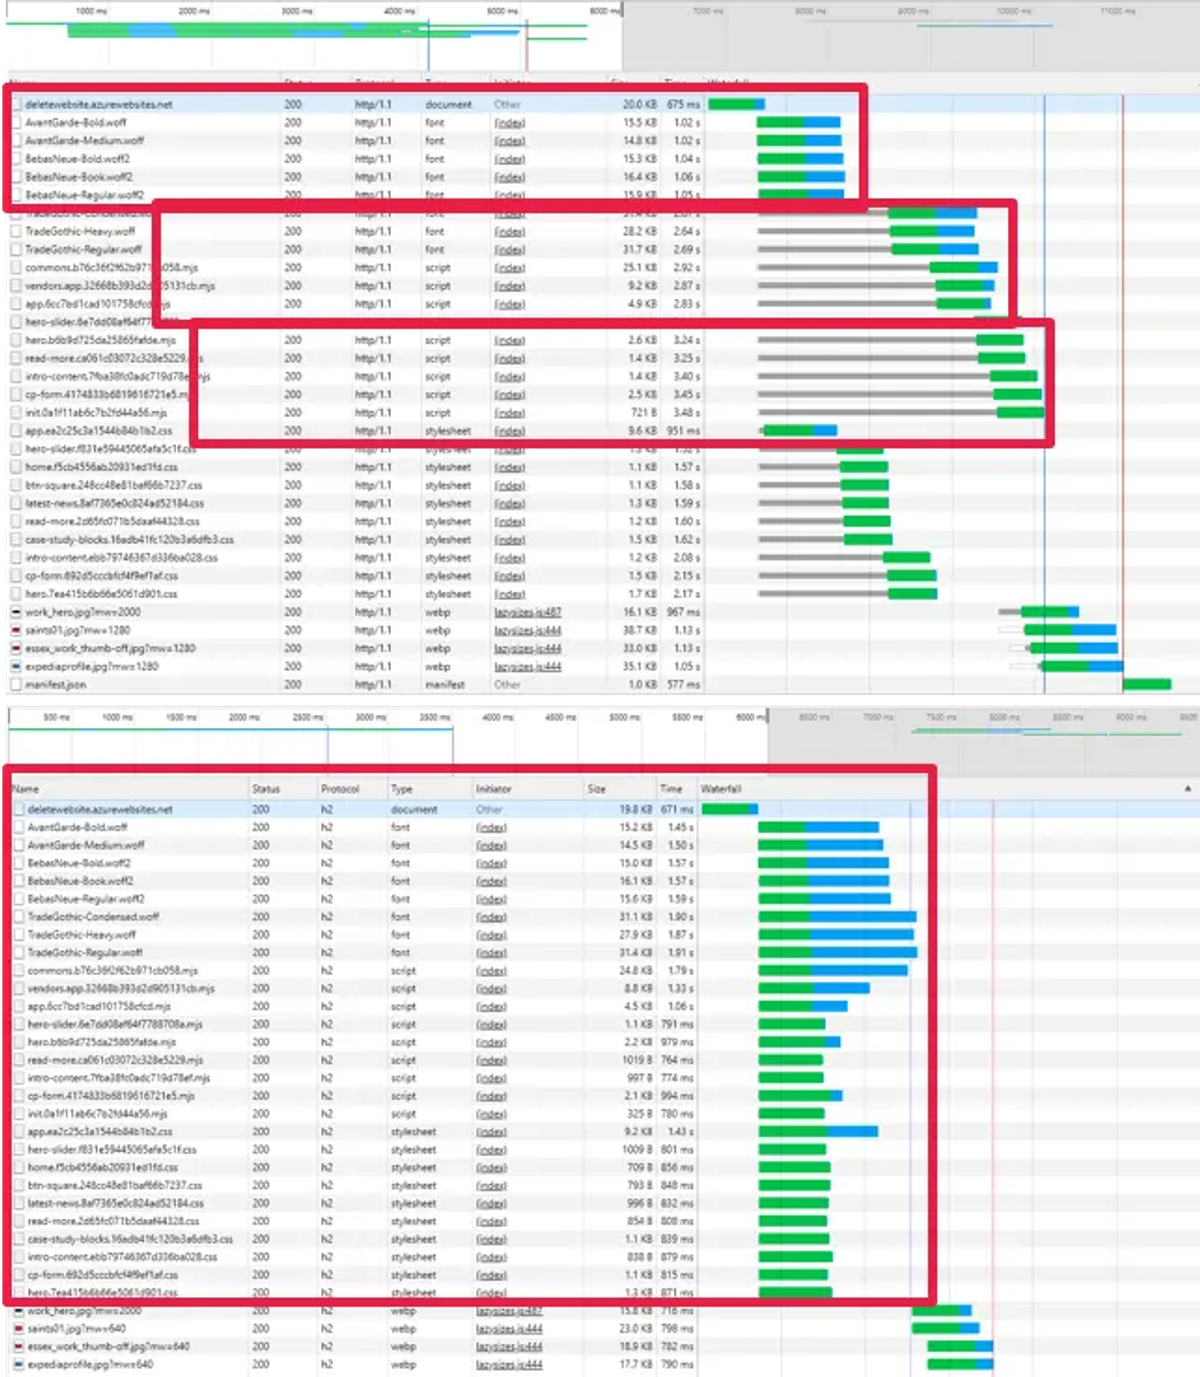Click the sort arrow at right of lower Waterfall header
The image size is (1200, 1377).
1187,789
